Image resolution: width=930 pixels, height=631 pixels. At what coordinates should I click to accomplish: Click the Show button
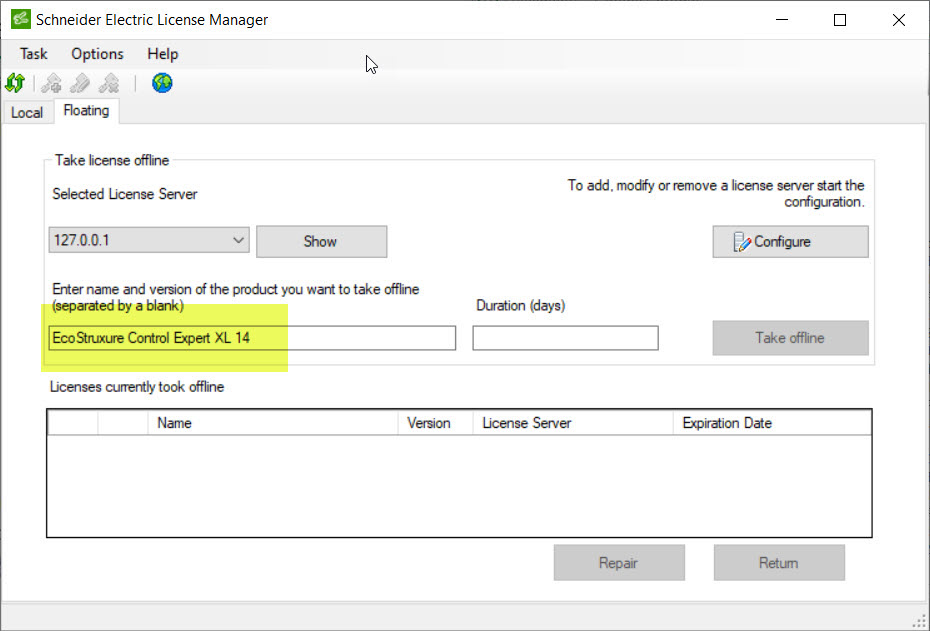(x=321, y=241)
